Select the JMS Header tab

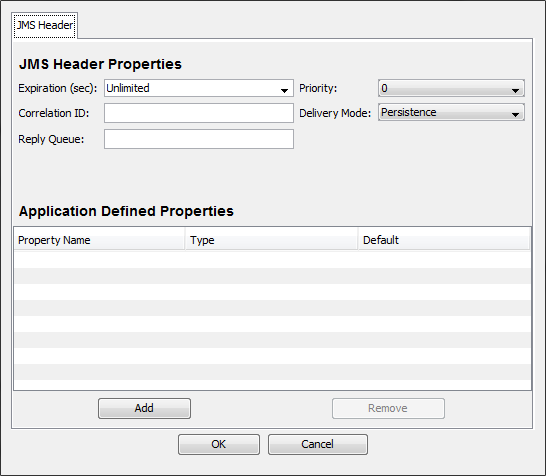click(45, 25)
